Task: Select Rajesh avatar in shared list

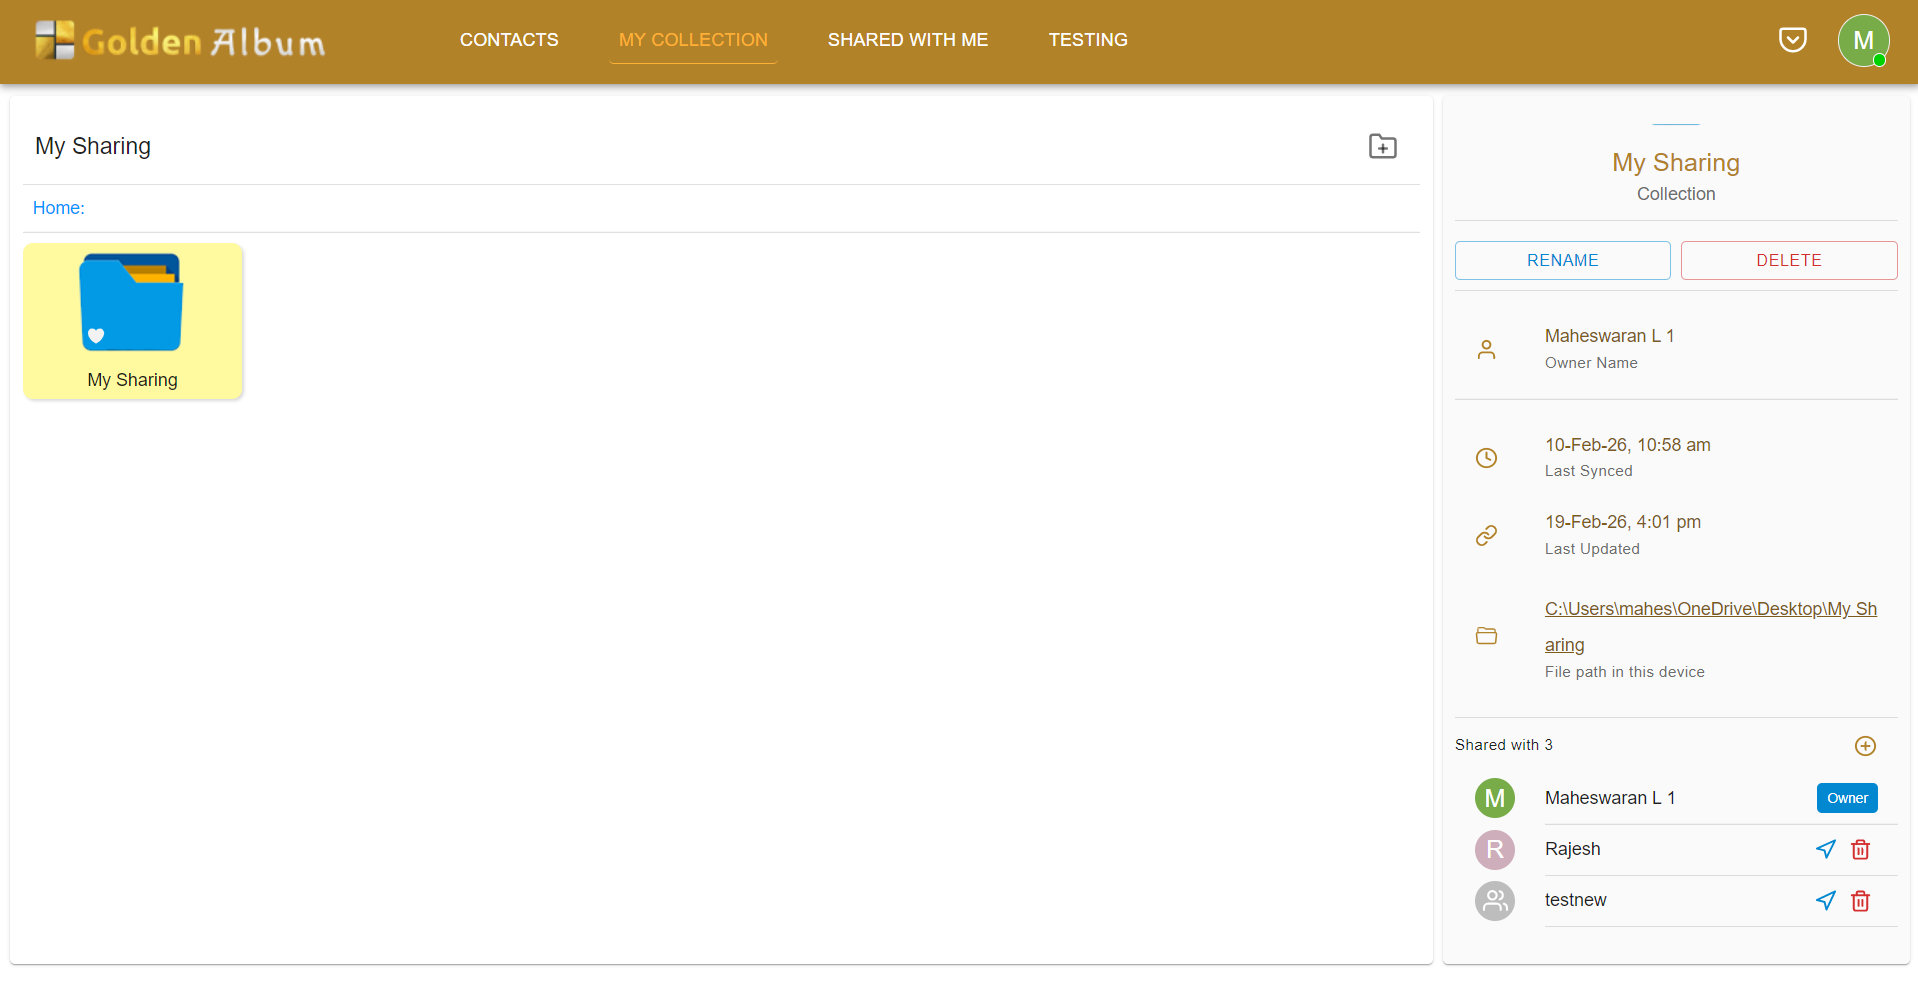Action: tap(1494, 850)
